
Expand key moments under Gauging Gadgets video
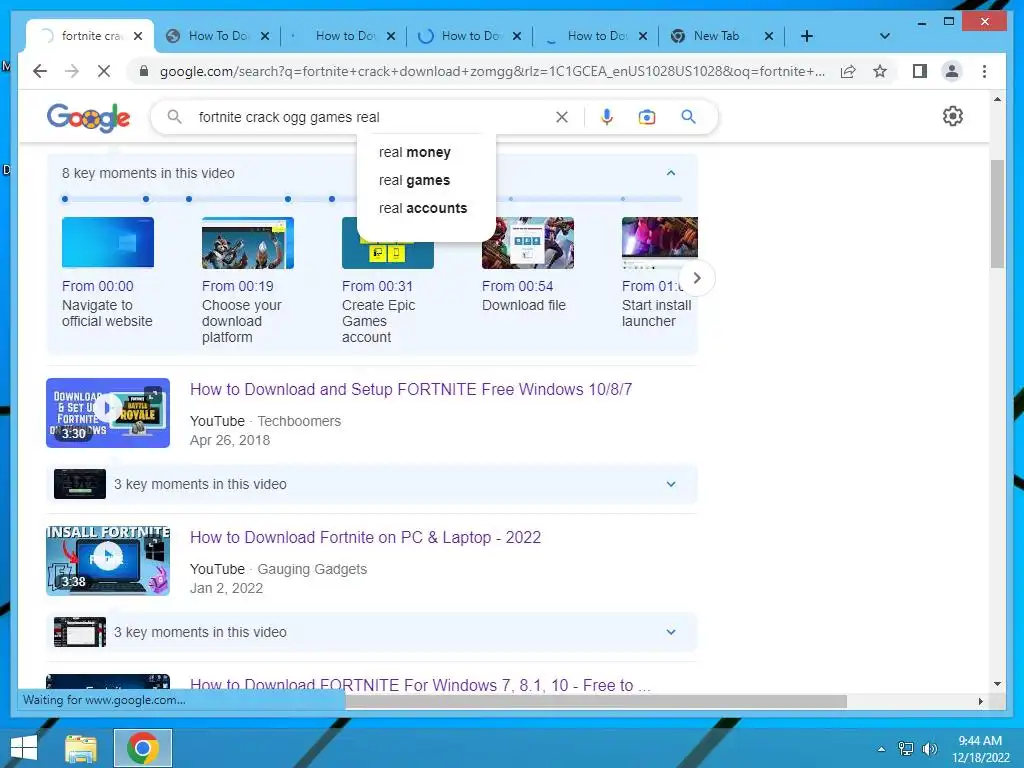click(671, 632)
